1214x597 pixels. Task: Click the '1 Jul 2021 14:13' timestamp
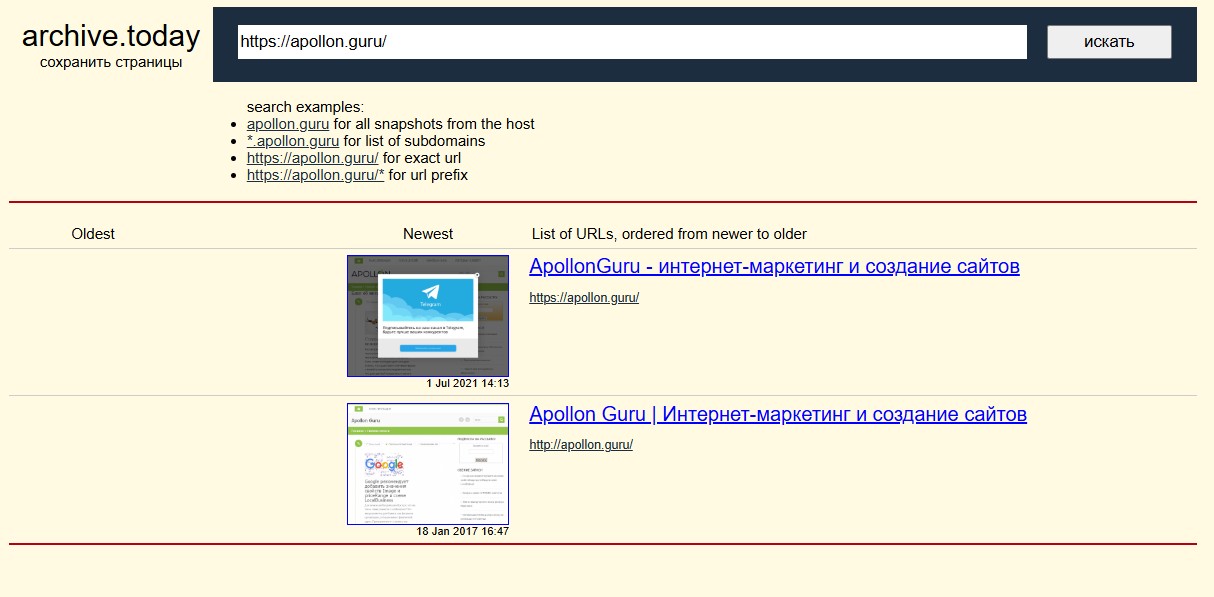coord(467,384)
